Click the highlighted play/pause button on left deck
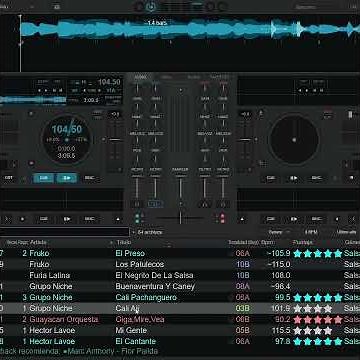The image size is (360, 360). point(67,178)
